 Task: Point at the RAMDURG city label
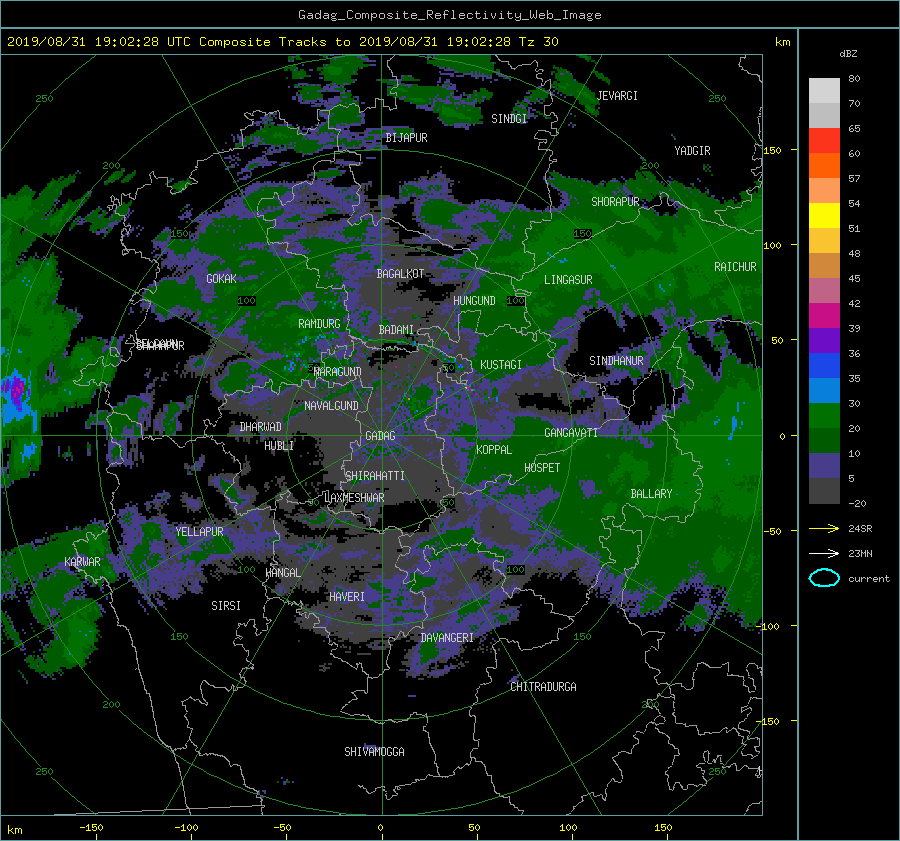pos(319,324)
